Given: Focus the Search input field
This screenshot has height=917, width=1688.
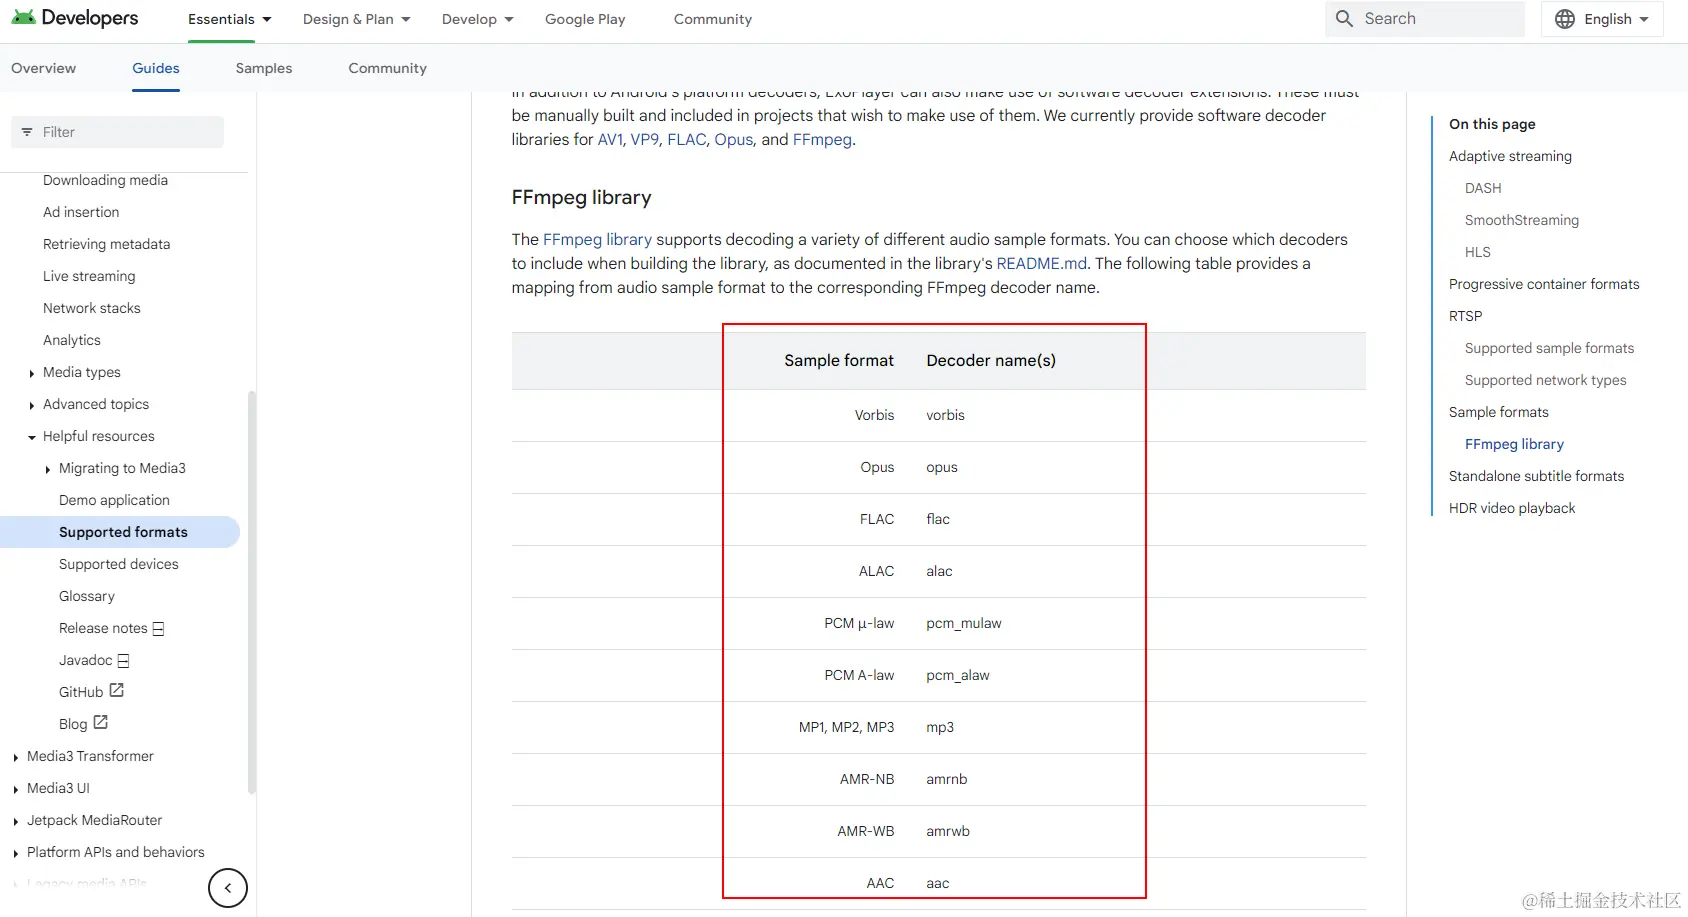Looking at the screenshot, I should [x=1425, y=19].
